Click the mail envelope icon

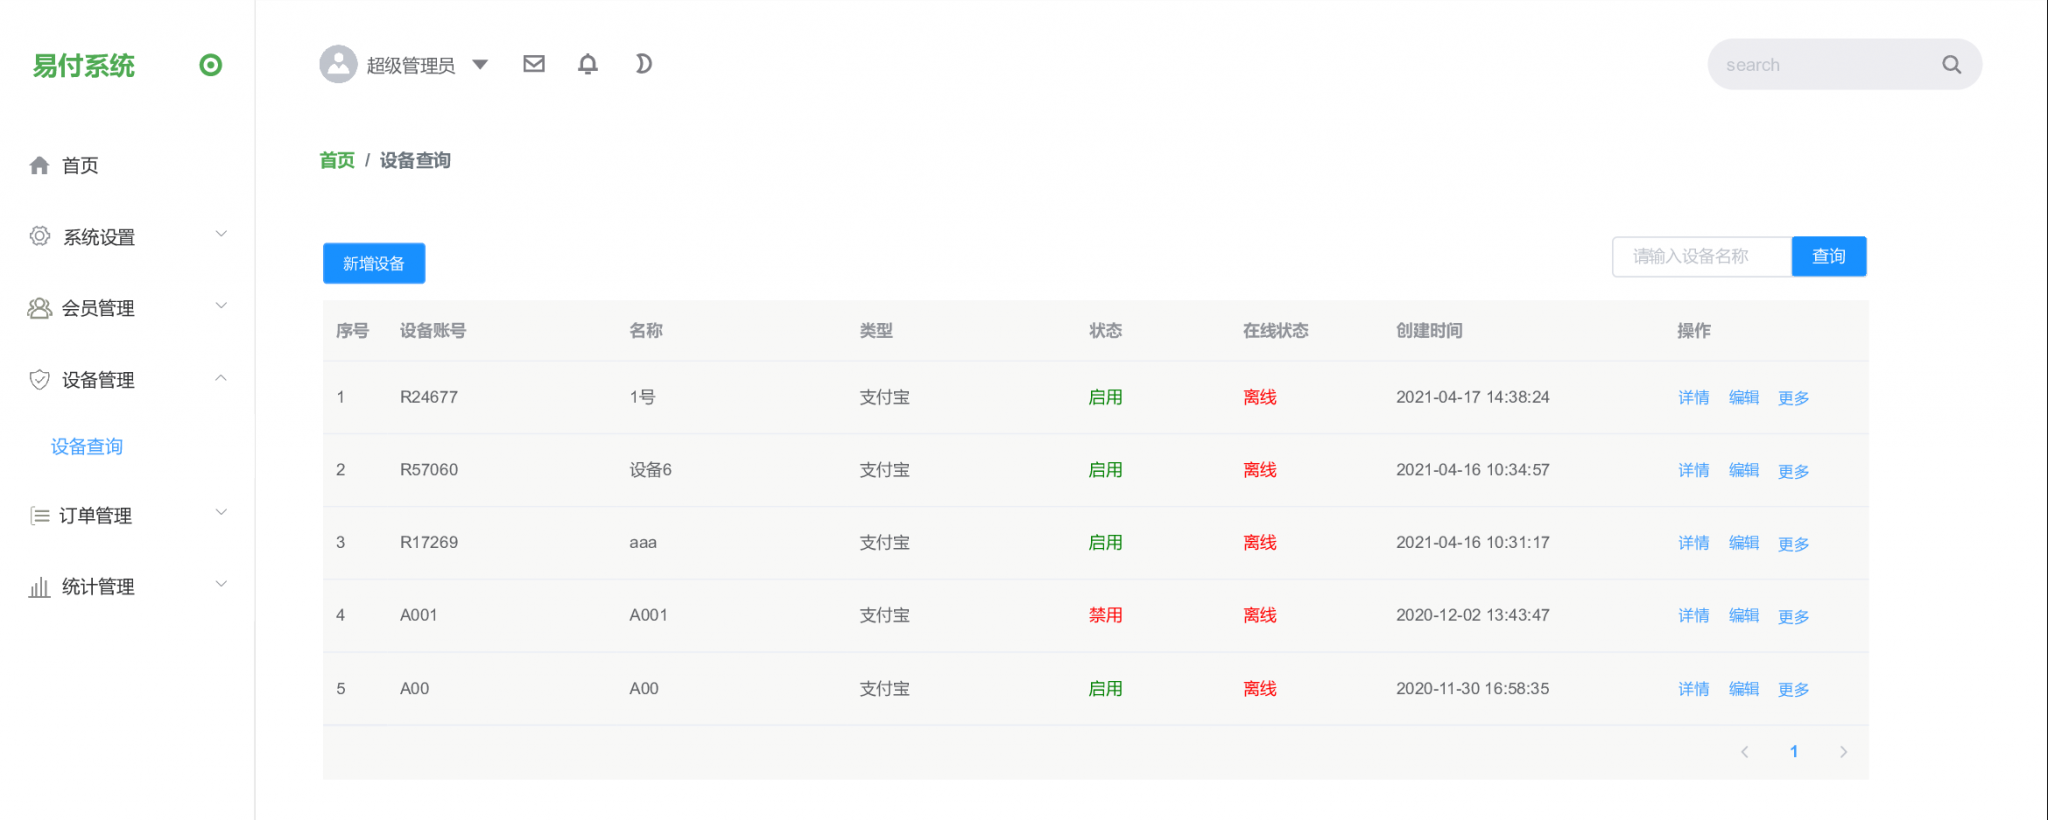click(x=534, y=64)
